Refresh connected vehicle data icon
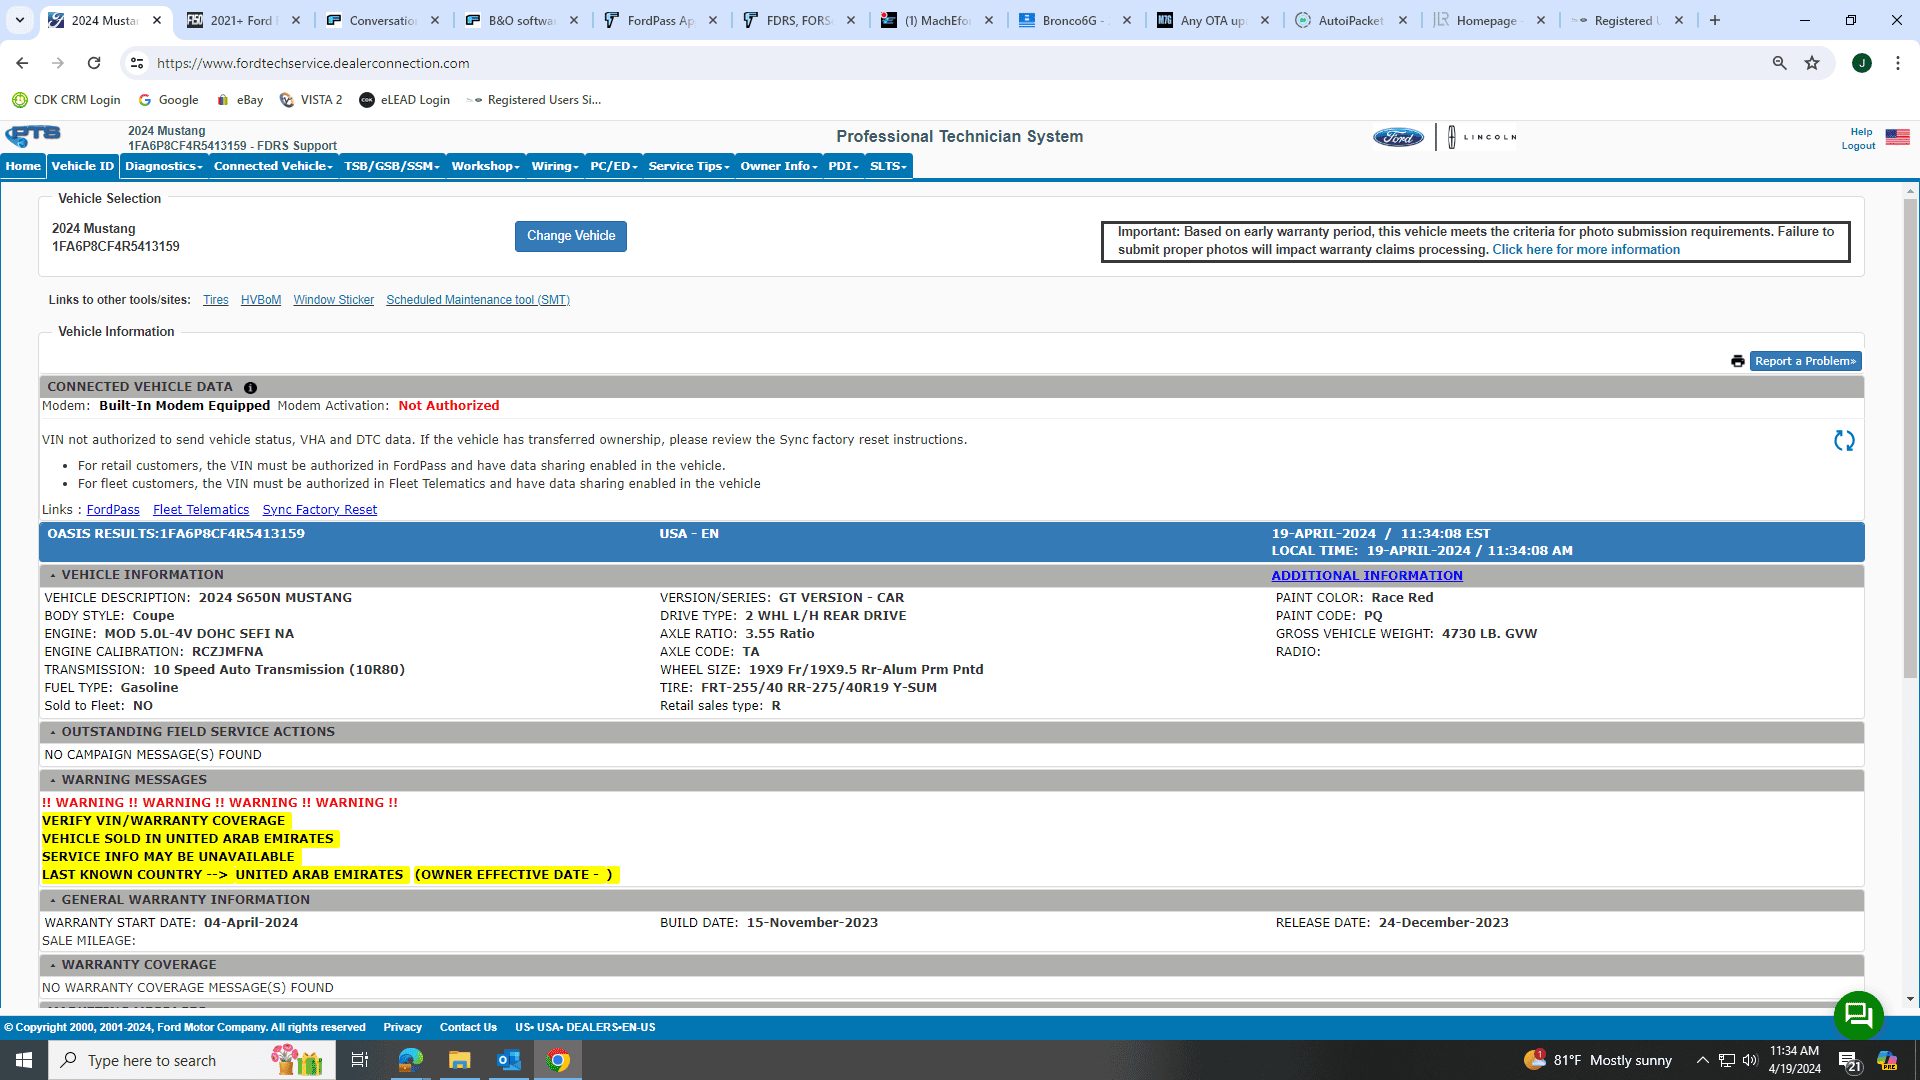The width and height of the screenshot is (1920, 1080). [1844, 441]
